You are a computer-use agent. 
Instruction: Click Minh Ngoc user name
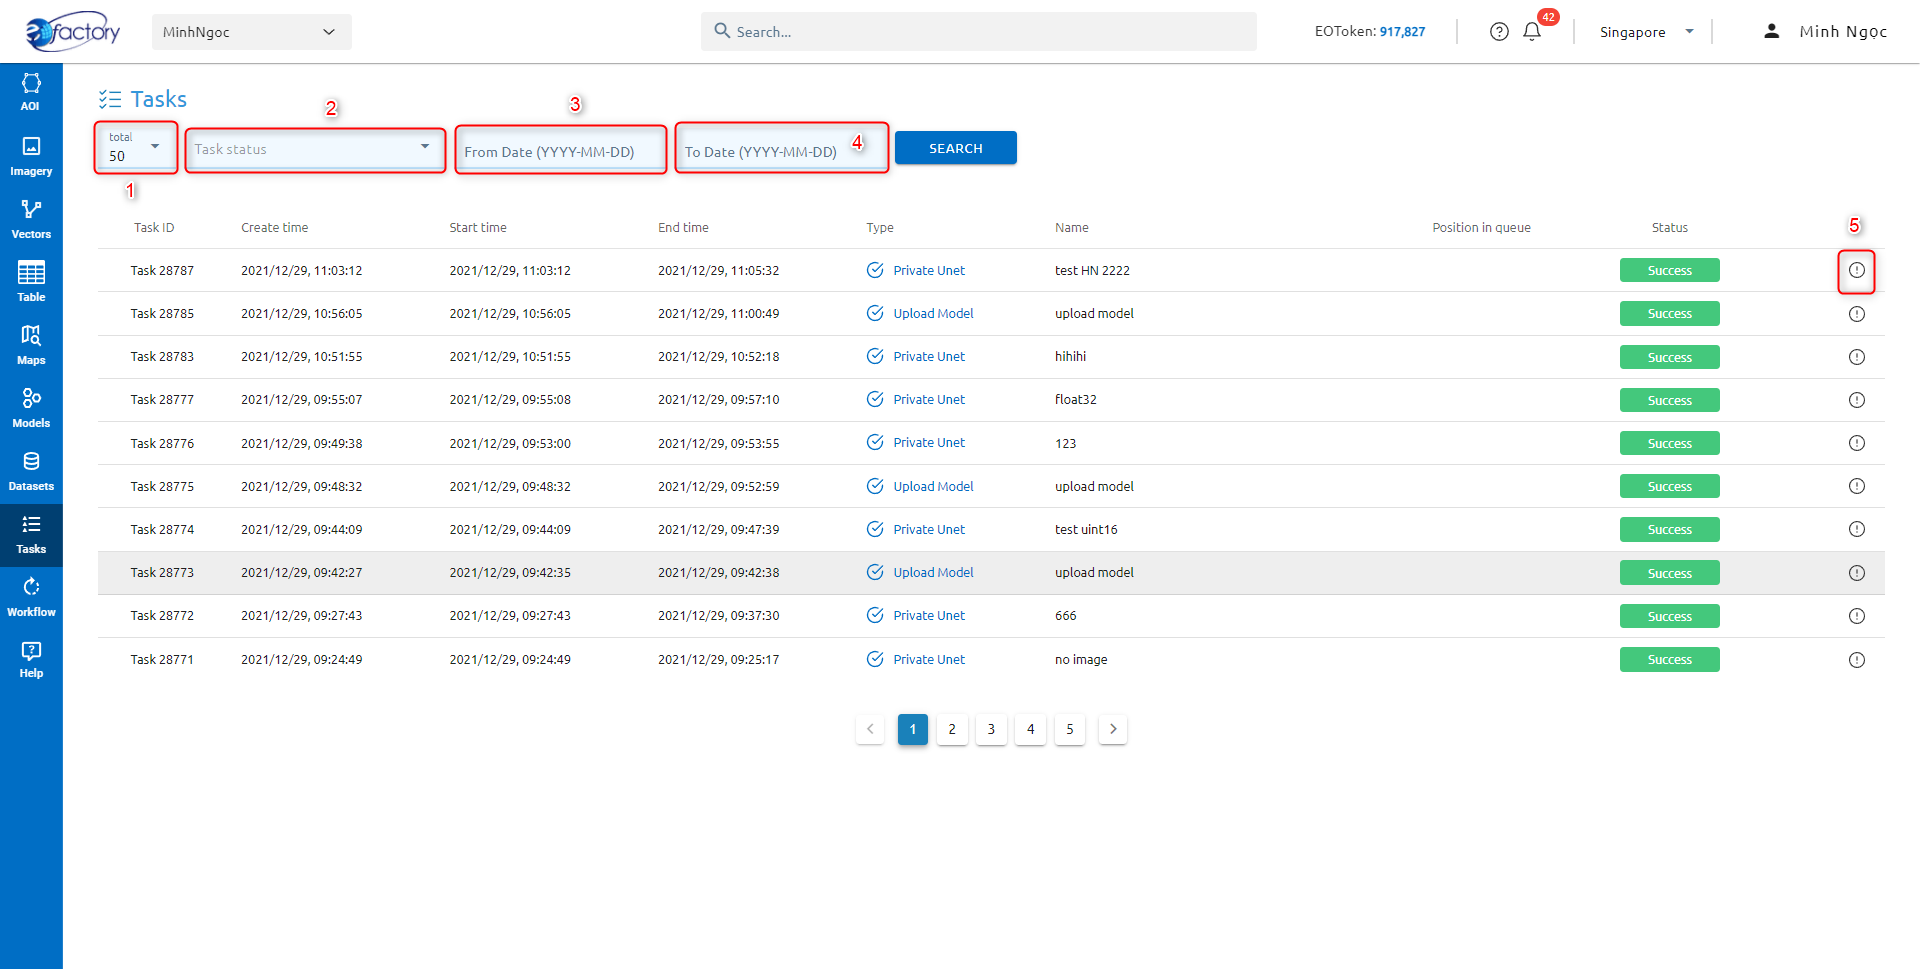click(x=1843, y=32)
